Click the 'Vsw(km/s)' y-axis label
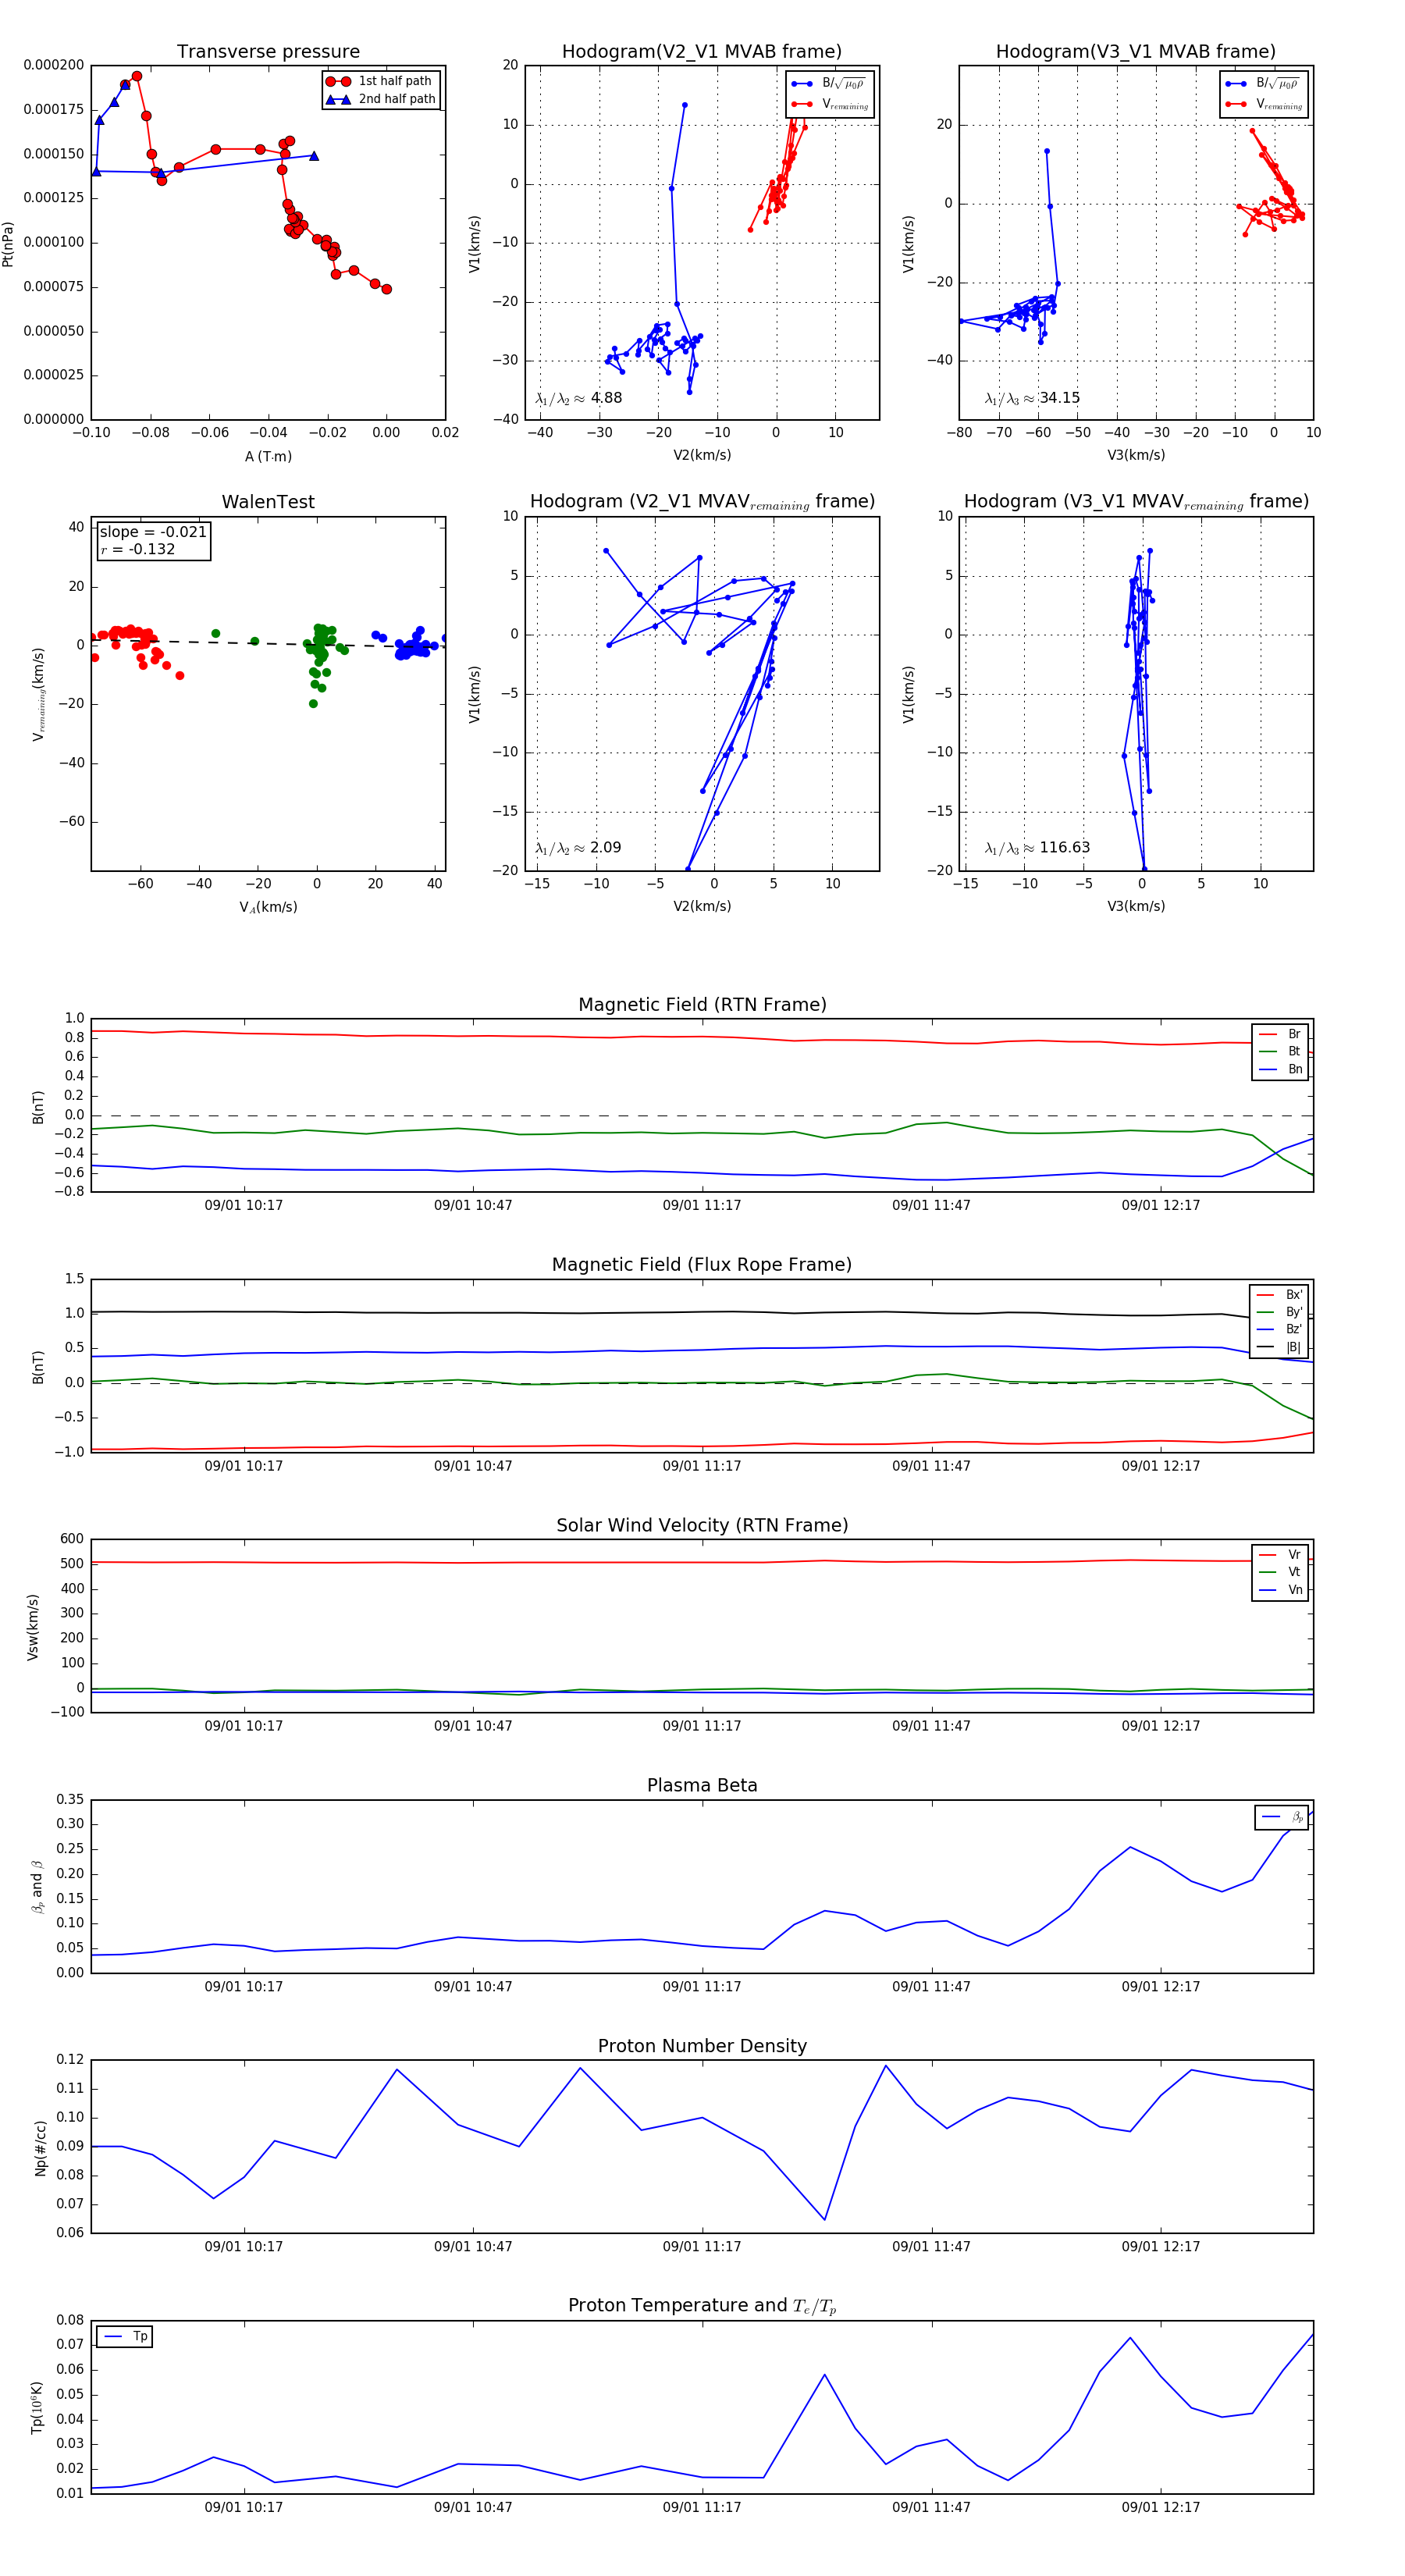Image resolution: width=1405 pixels, height=2576 pixels. click(33, 1627)
